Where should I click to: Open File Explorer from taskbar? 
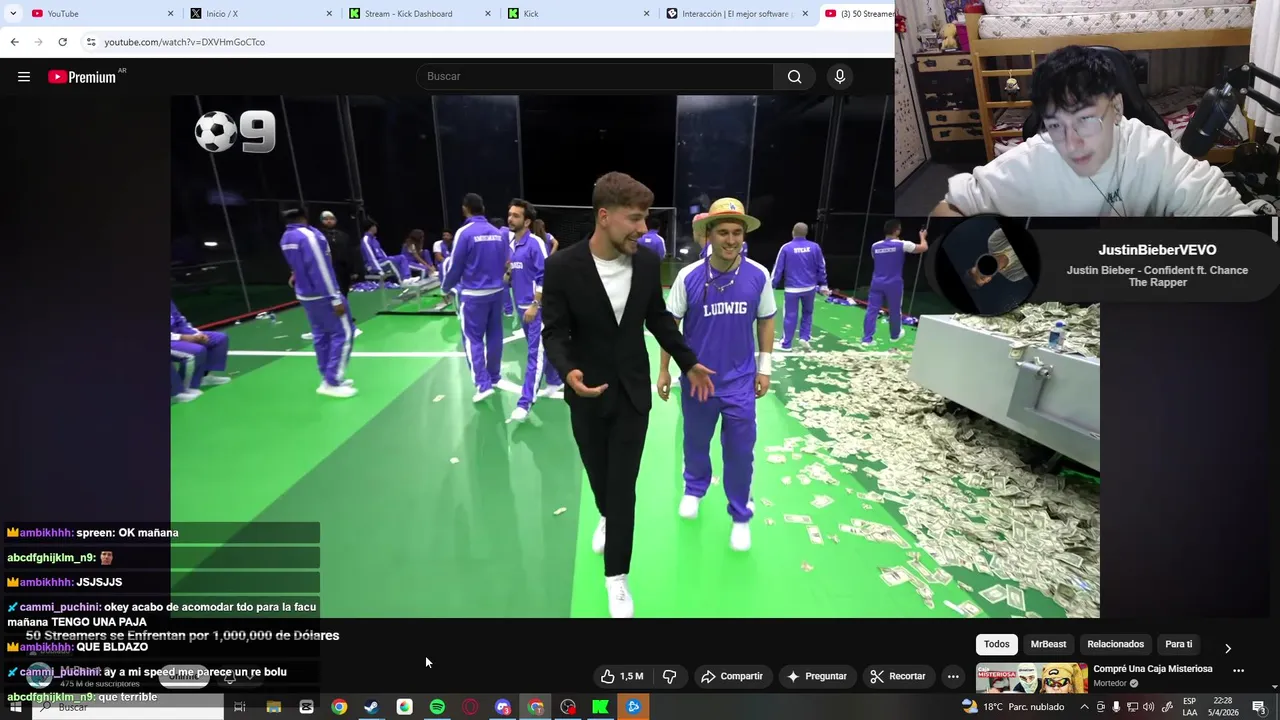pos(273,707)
